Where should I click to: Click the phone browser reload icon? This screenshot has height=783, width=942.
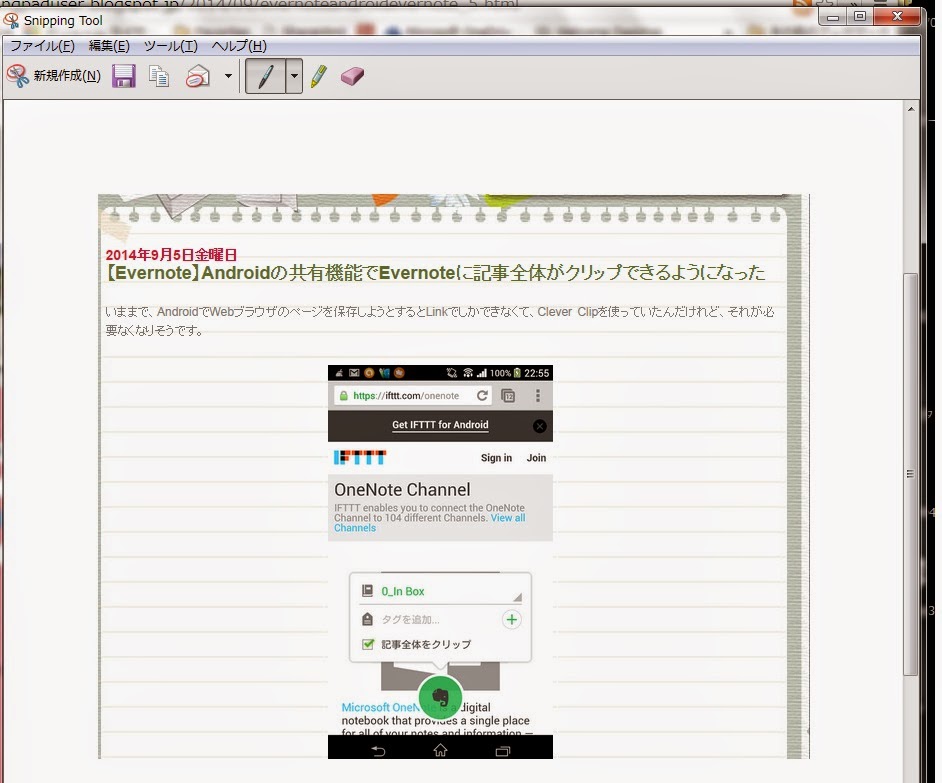482,395
